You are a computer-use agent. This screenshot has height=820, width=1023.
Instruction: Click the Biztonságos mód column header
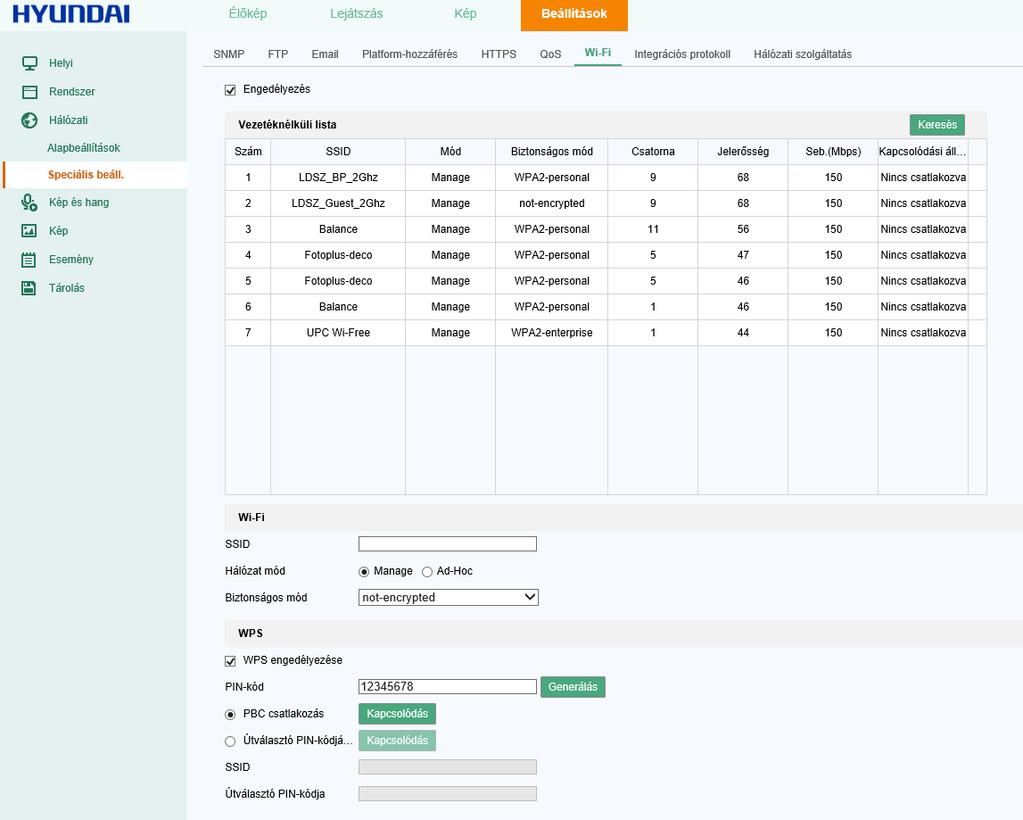551,151
